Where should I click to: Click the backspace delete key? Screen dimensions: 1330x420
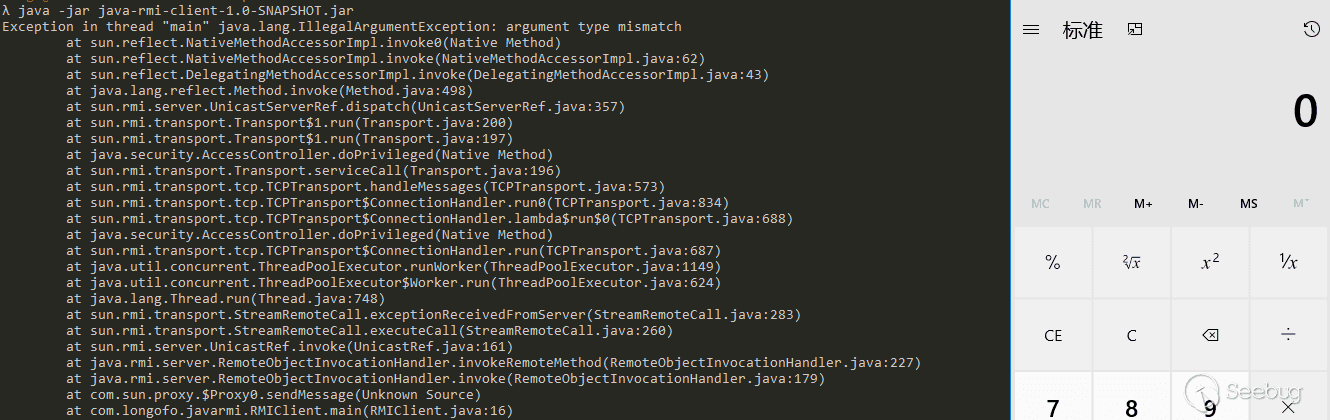tap(1210, 335)
